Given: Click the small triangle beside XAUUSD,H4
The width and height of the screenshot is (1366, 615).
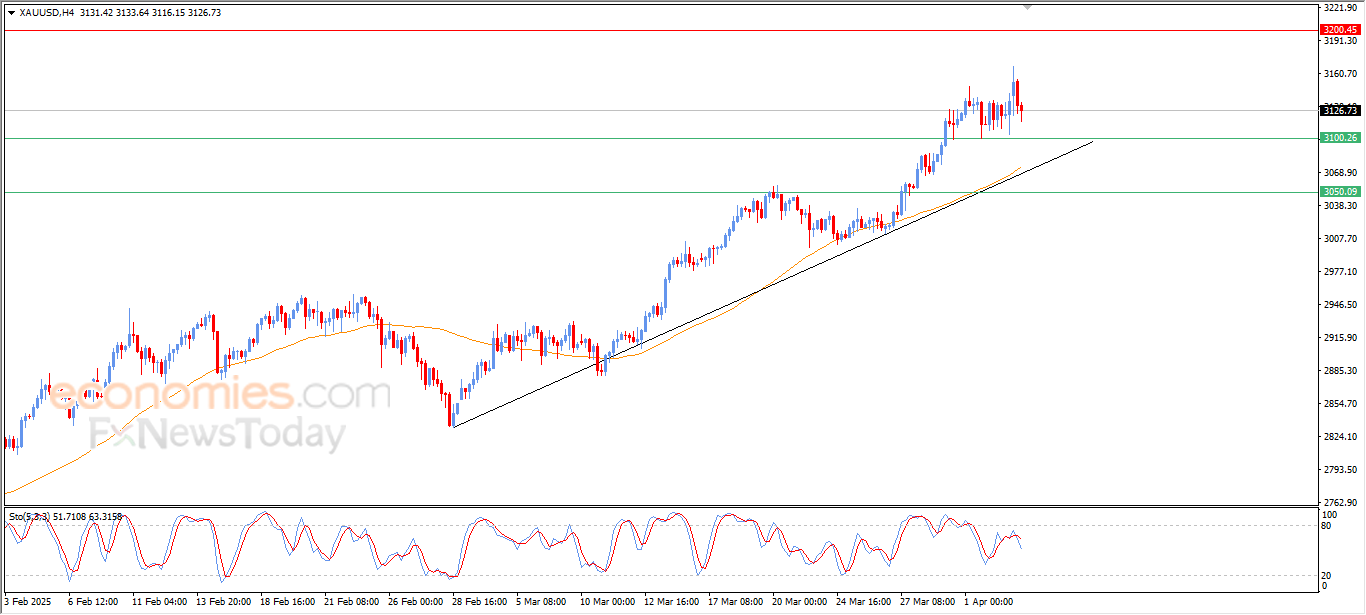Looking at the screenshot, I should 11,13.
